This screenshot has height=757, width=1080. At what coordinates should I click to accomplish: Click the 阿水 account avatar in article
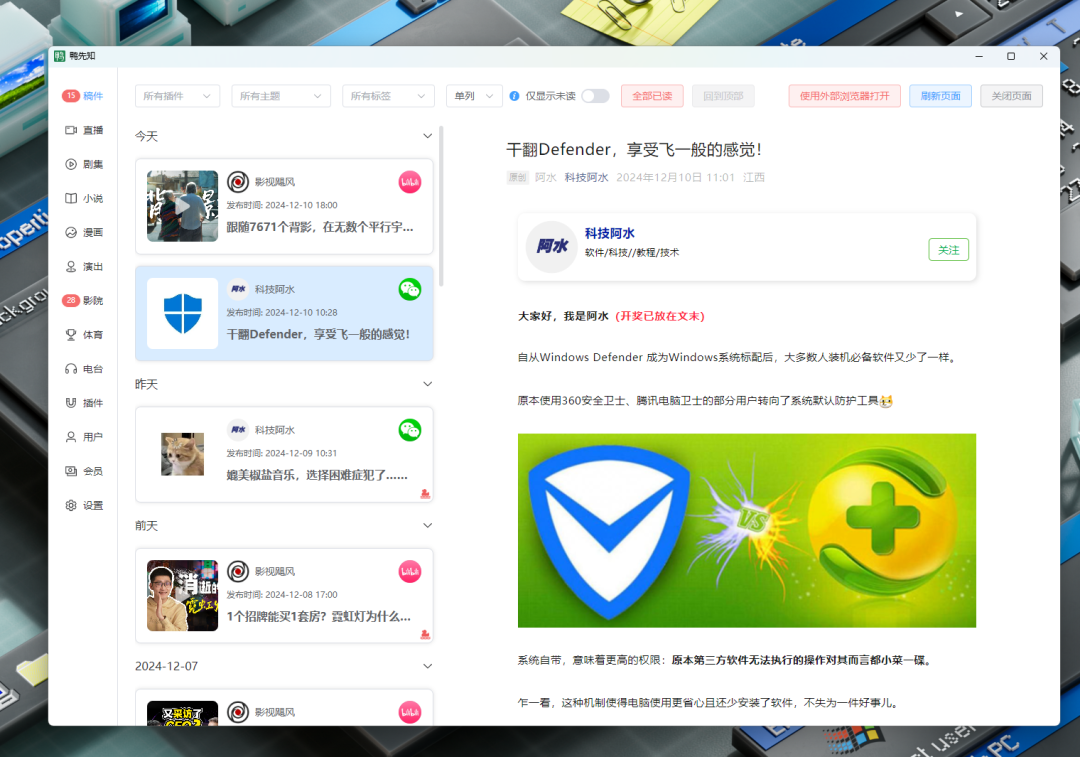[552, 247]
